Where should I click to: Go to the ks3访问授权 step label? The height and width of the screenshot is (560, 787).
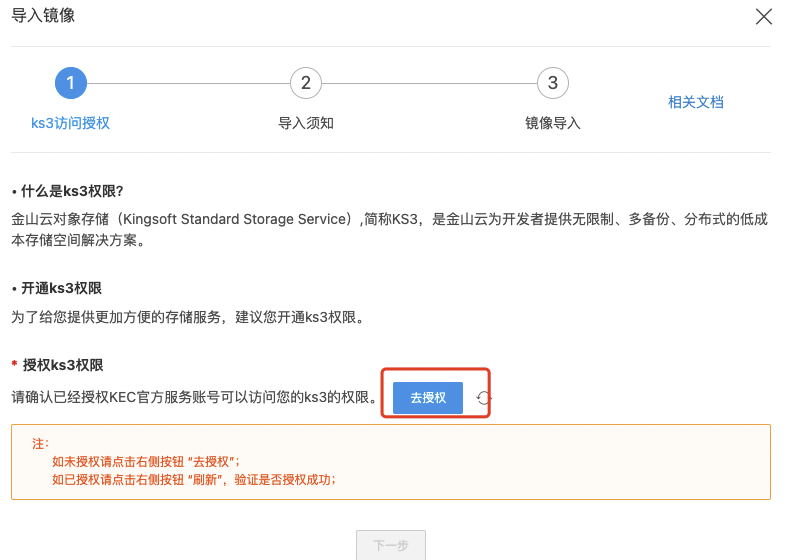pyautogui.click(x=70, y=123)
